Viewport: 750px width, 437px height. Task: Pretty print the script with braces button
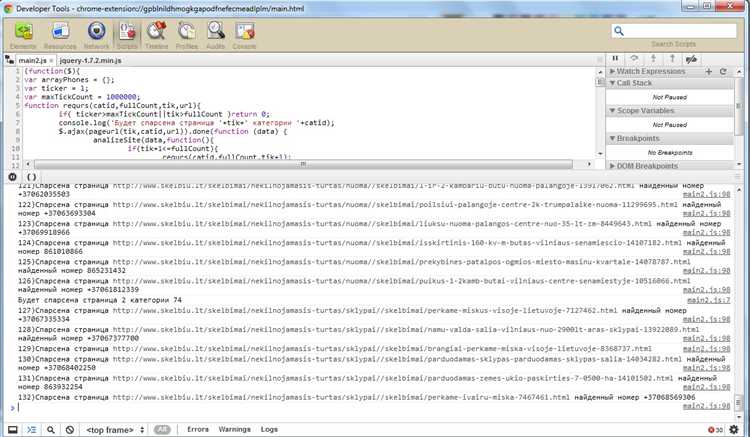point(31,177)
